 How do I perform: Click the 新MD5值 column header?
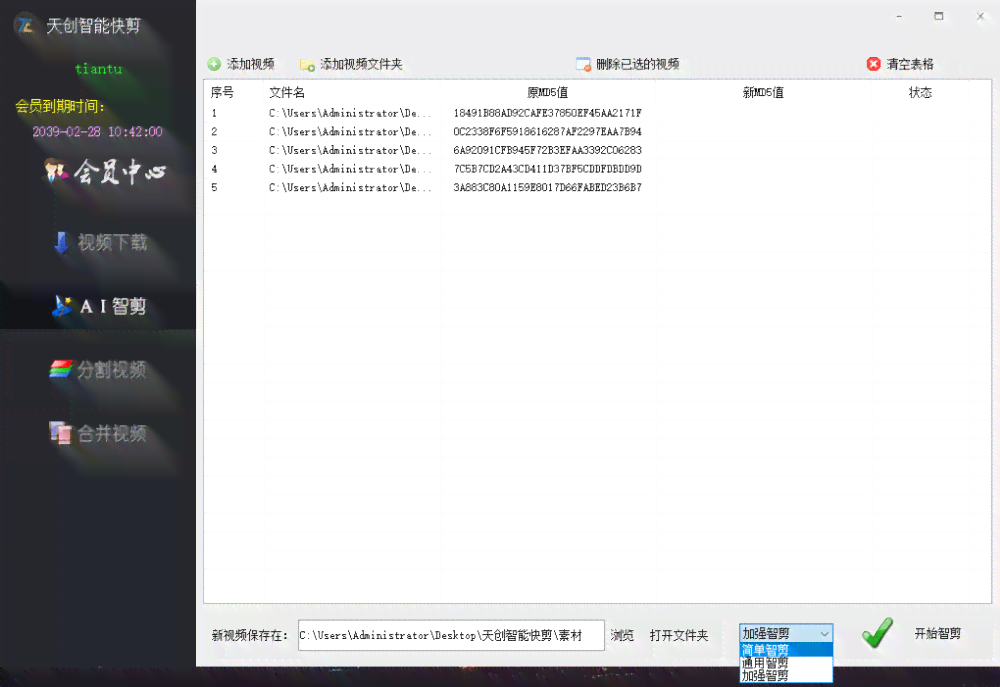[x=763, y=92]
